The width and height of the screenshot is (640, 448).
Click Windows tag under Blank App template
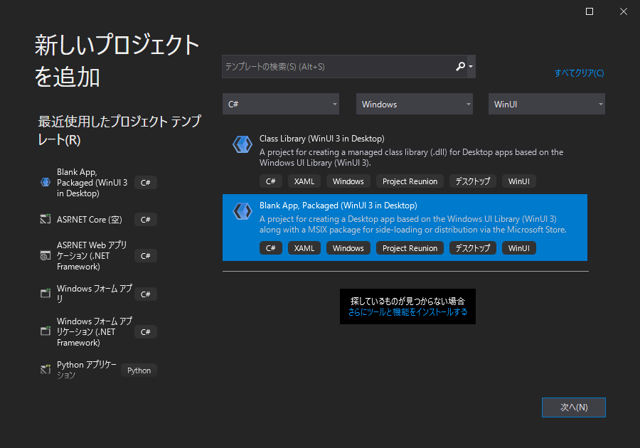tap(348, 248)
